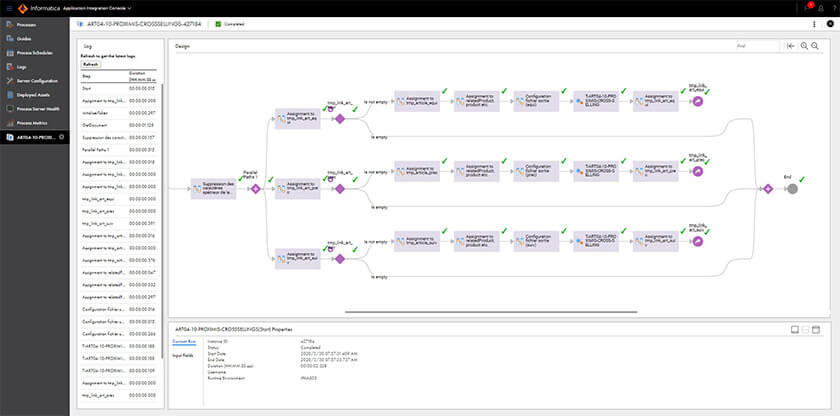Select the Configuration fichier sortie (suiv) step

click(x=536, y=241)
